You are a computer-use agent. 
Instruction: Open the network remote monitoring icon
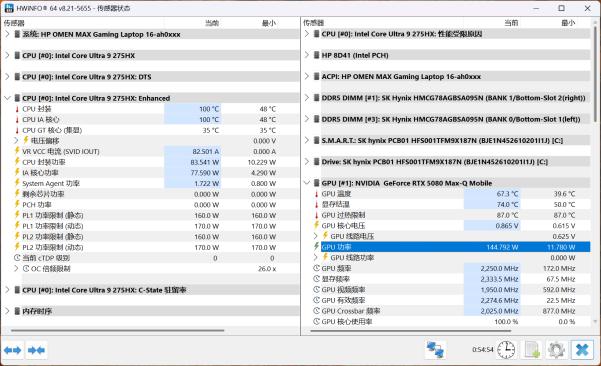pyautogui.click(x=435, y=350)
